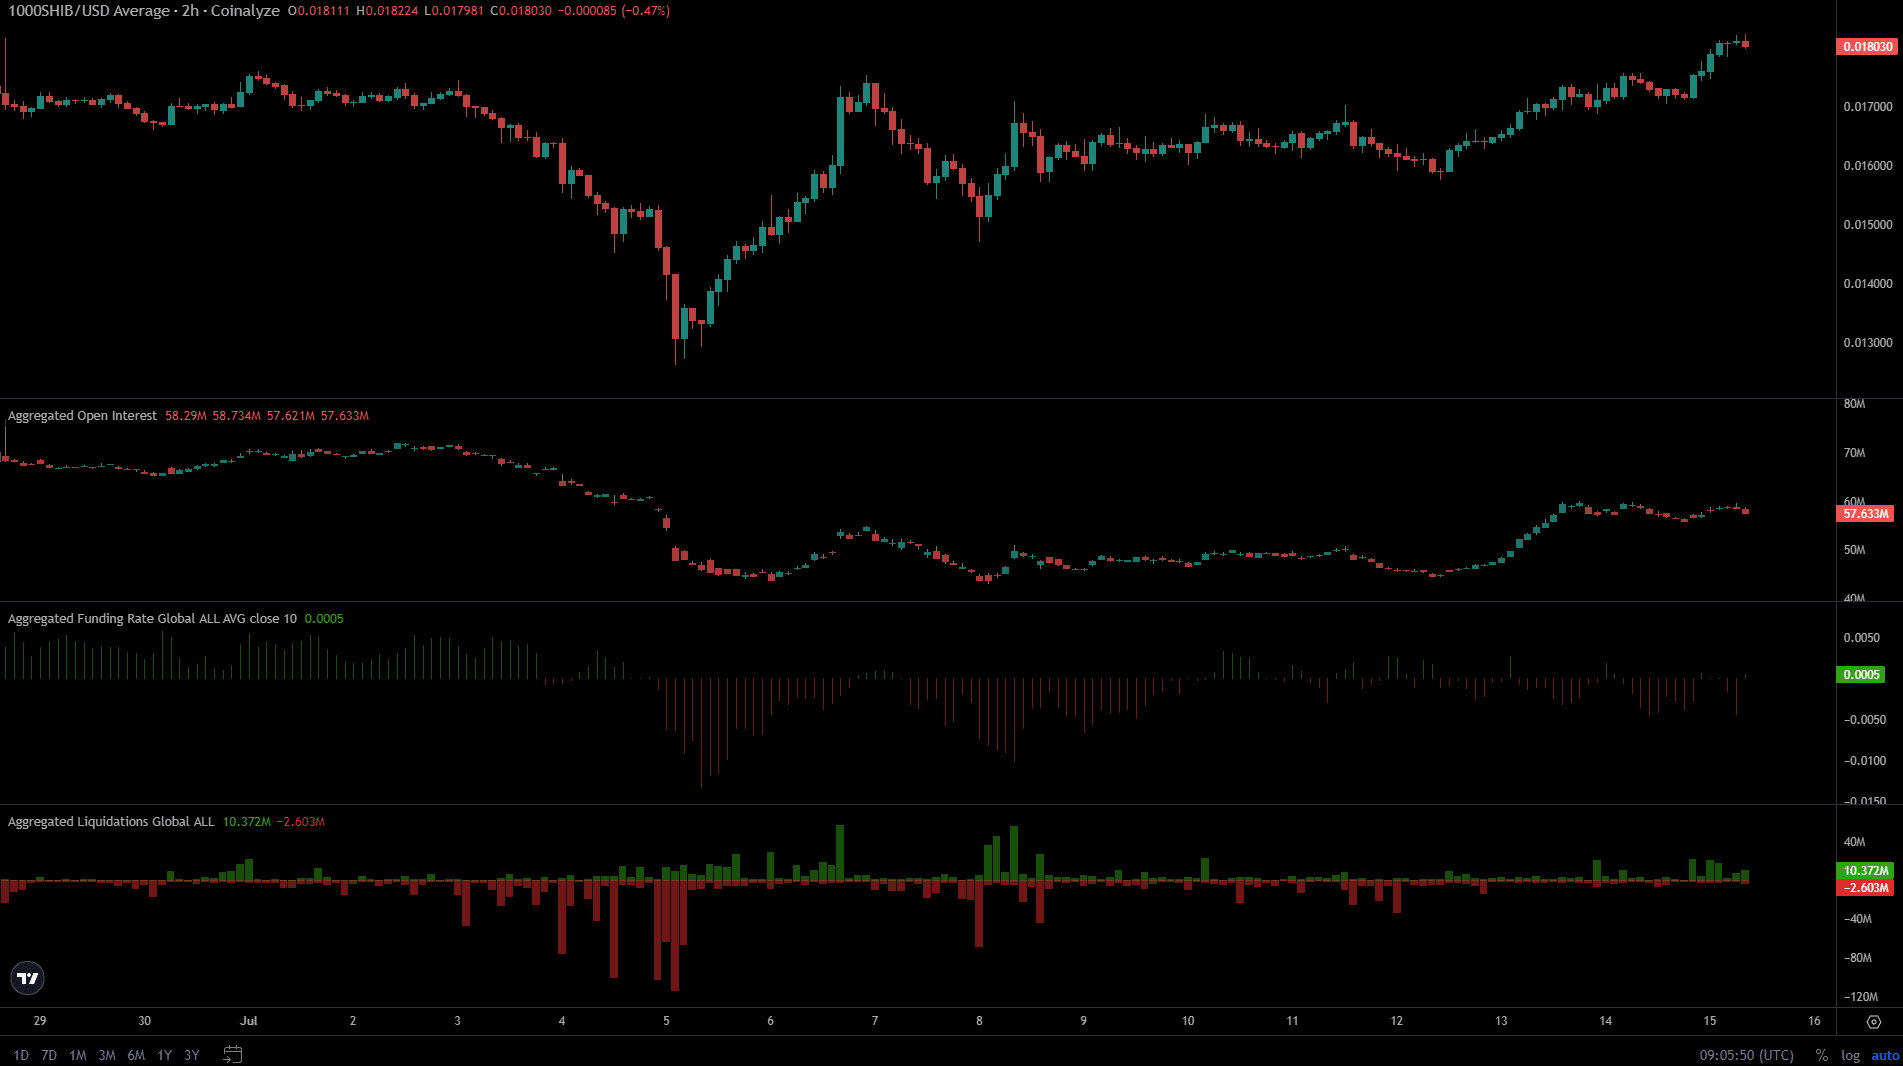
Task: Toggle log scale mode
Action: [1851, 1055]
